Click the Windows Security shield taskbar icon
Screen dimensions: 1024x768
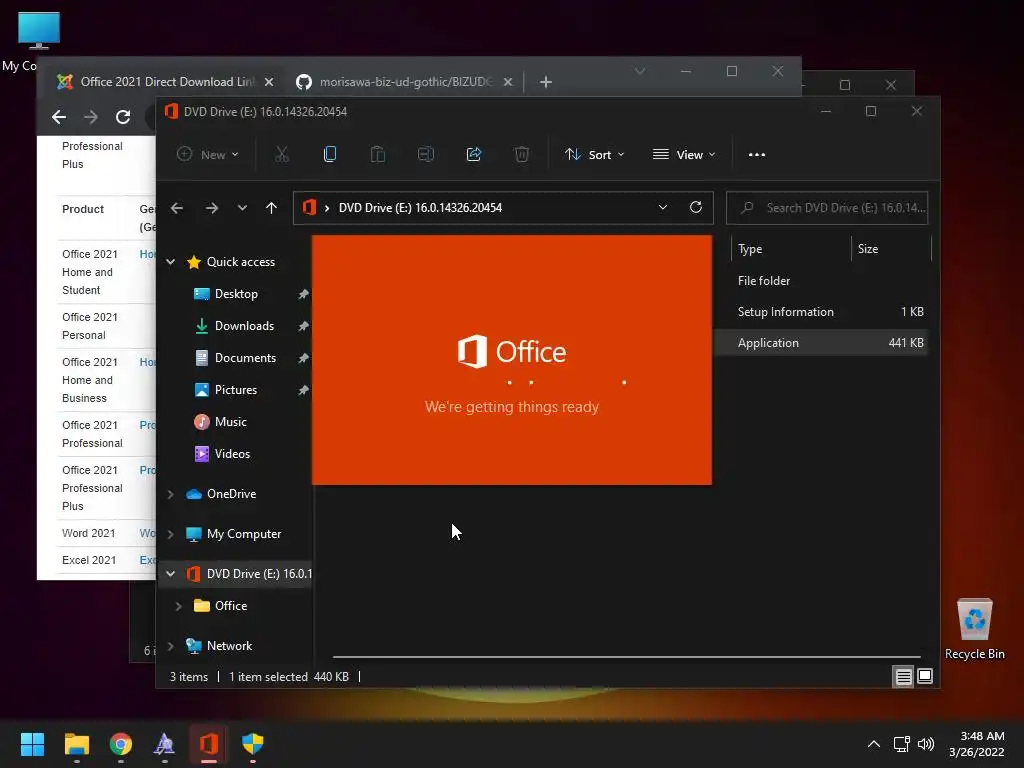[253, 744]
